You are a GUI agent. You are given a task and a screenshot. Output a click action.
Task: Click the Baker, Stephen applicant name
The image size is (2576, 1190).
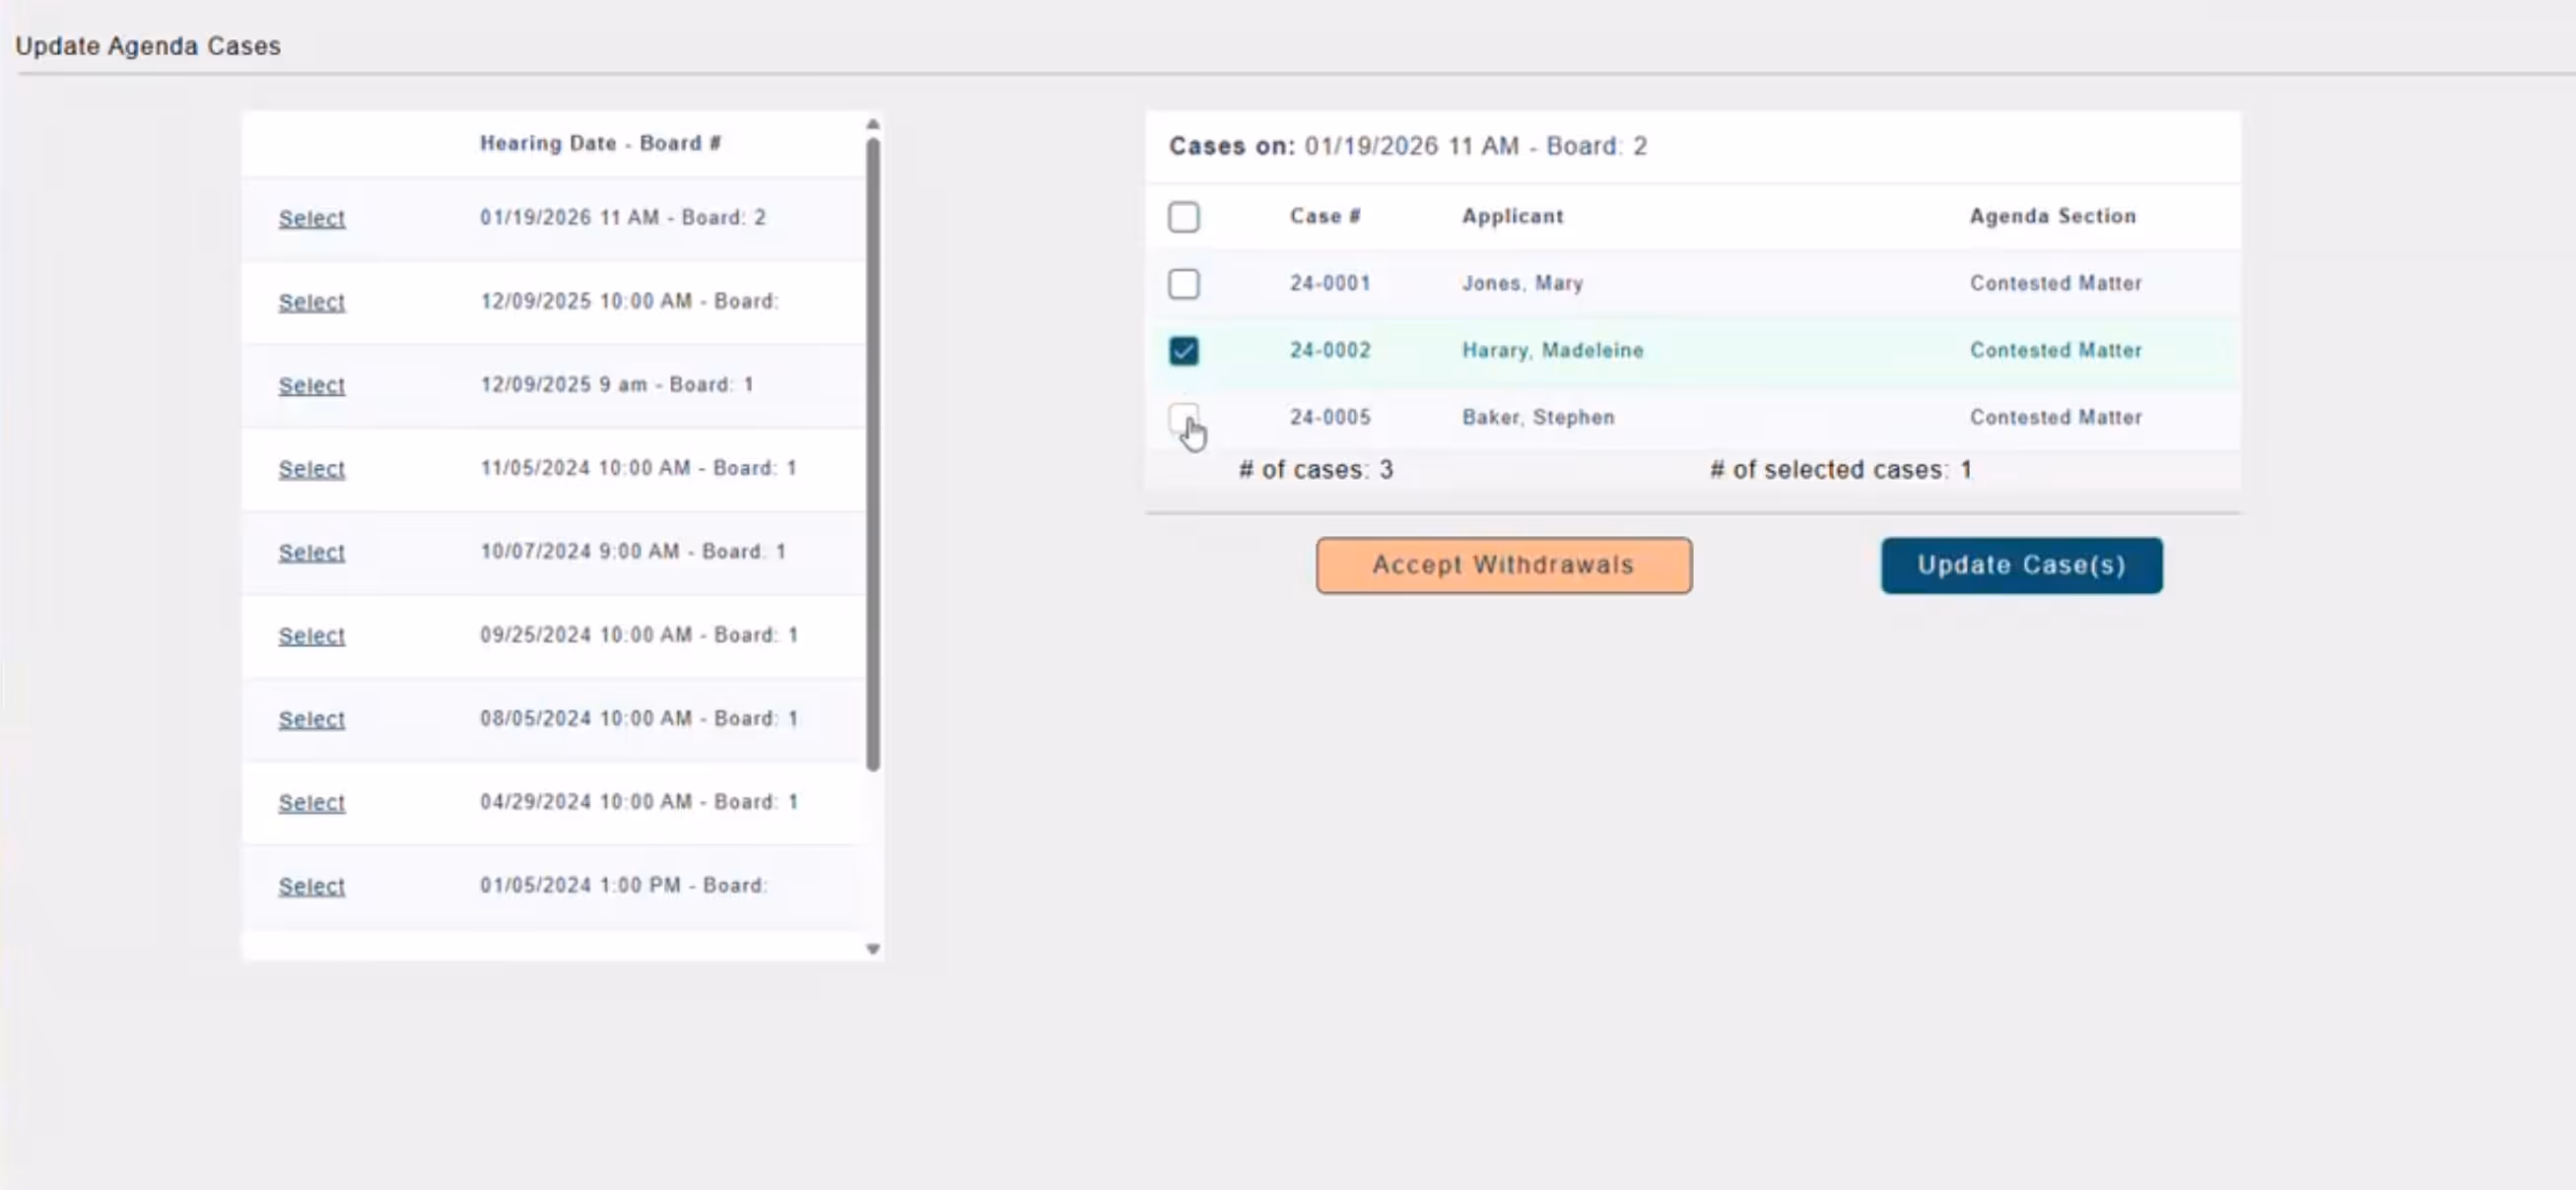click(1537, 417)
